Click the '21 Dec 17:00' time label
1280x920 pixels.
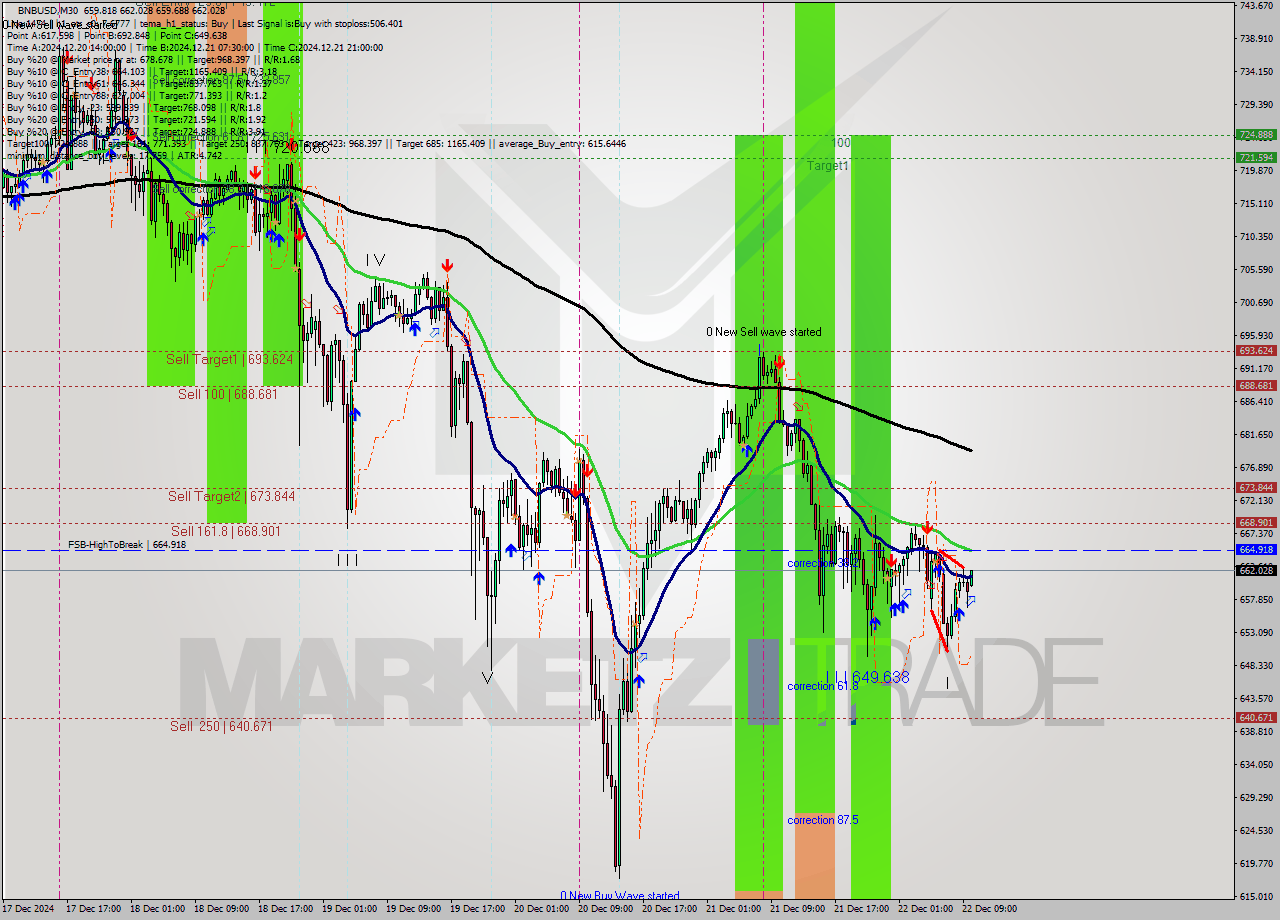coord(862,910)
